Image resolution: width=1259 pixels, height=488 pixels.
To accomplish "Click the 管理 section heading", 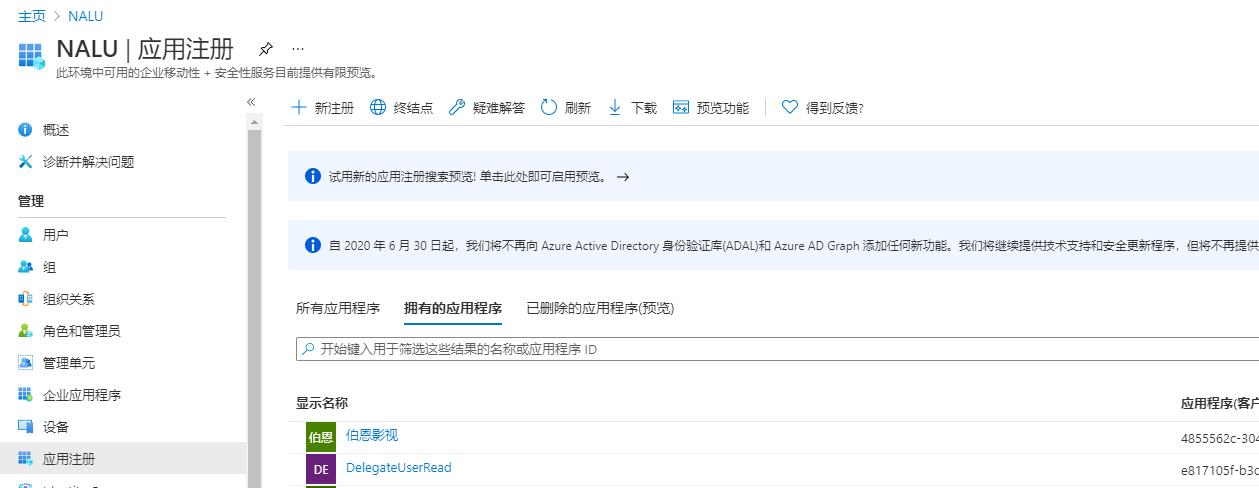I will (x=31, y=201).
